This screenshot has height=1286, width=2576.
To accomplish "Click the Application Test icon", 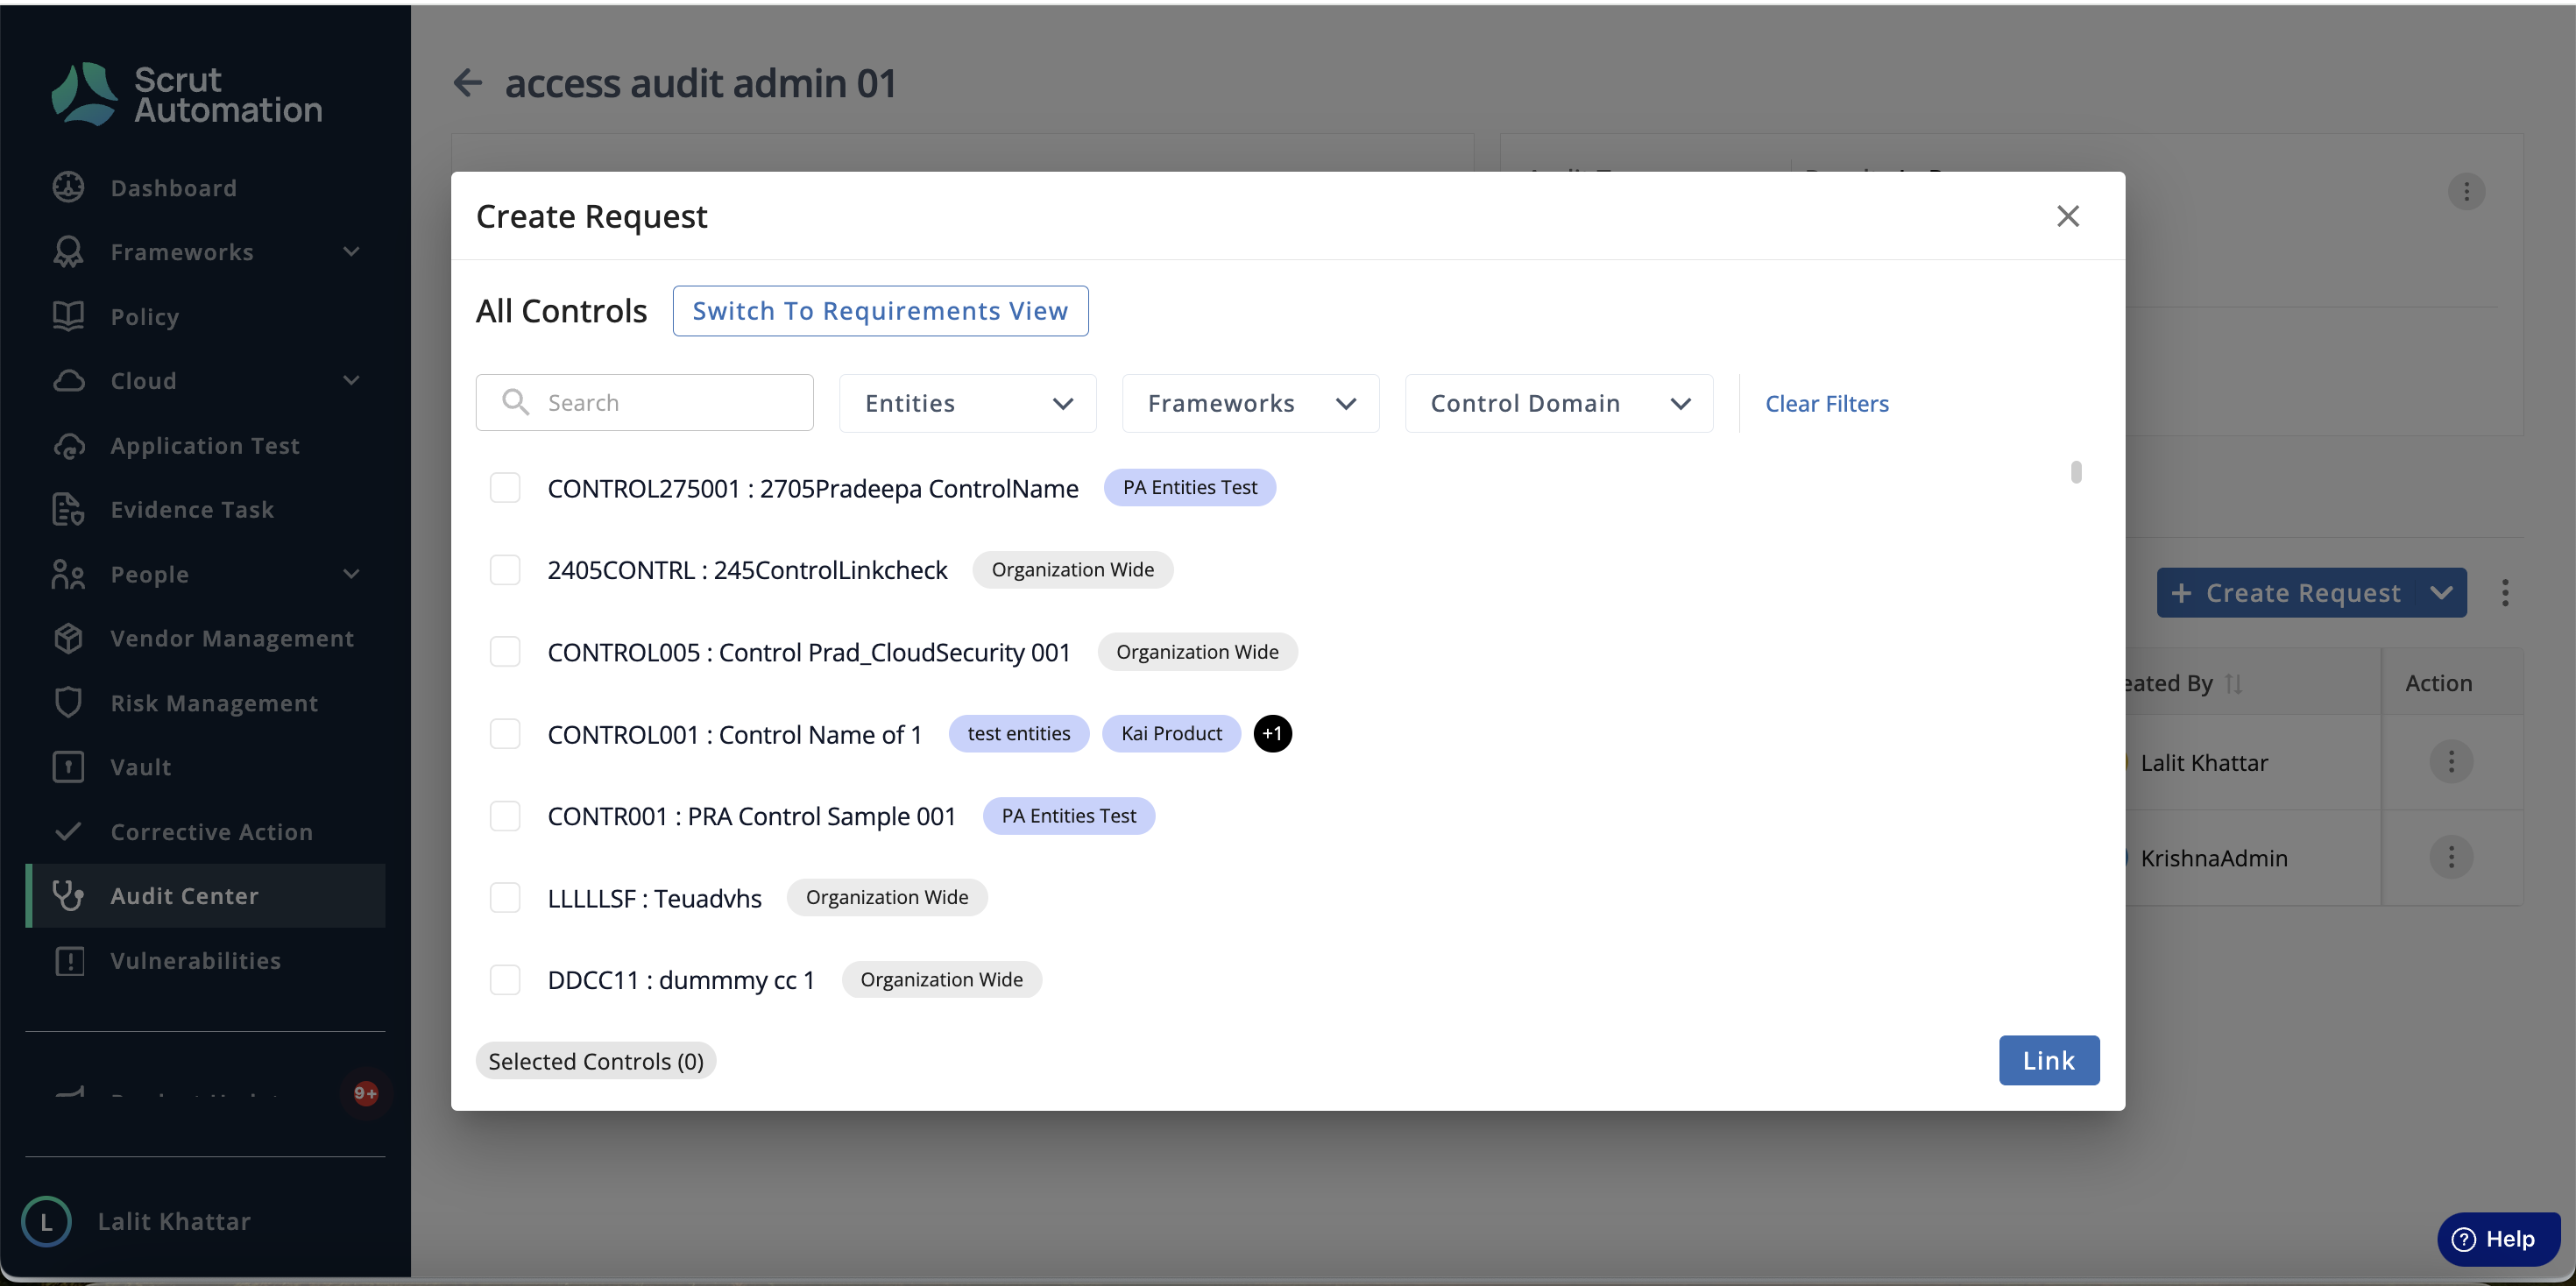I will (x=68, y=445).
